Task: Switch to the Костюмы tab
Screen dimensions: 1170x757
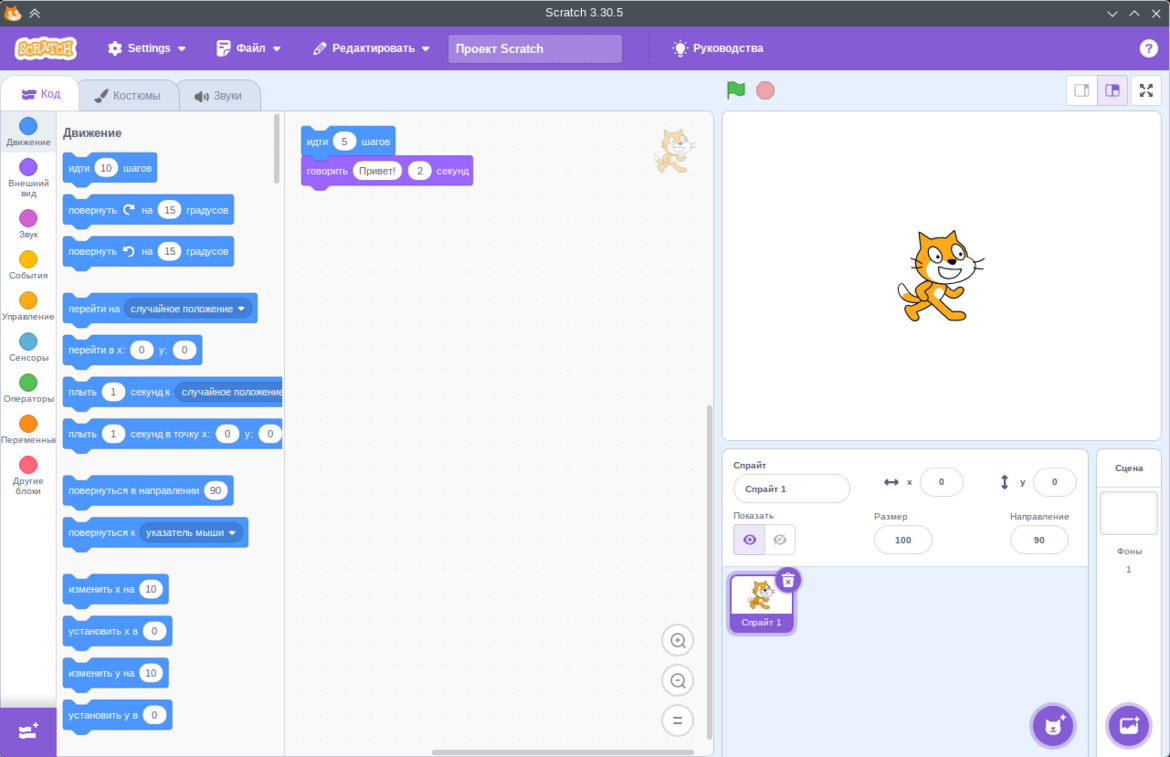Action: 128,95
